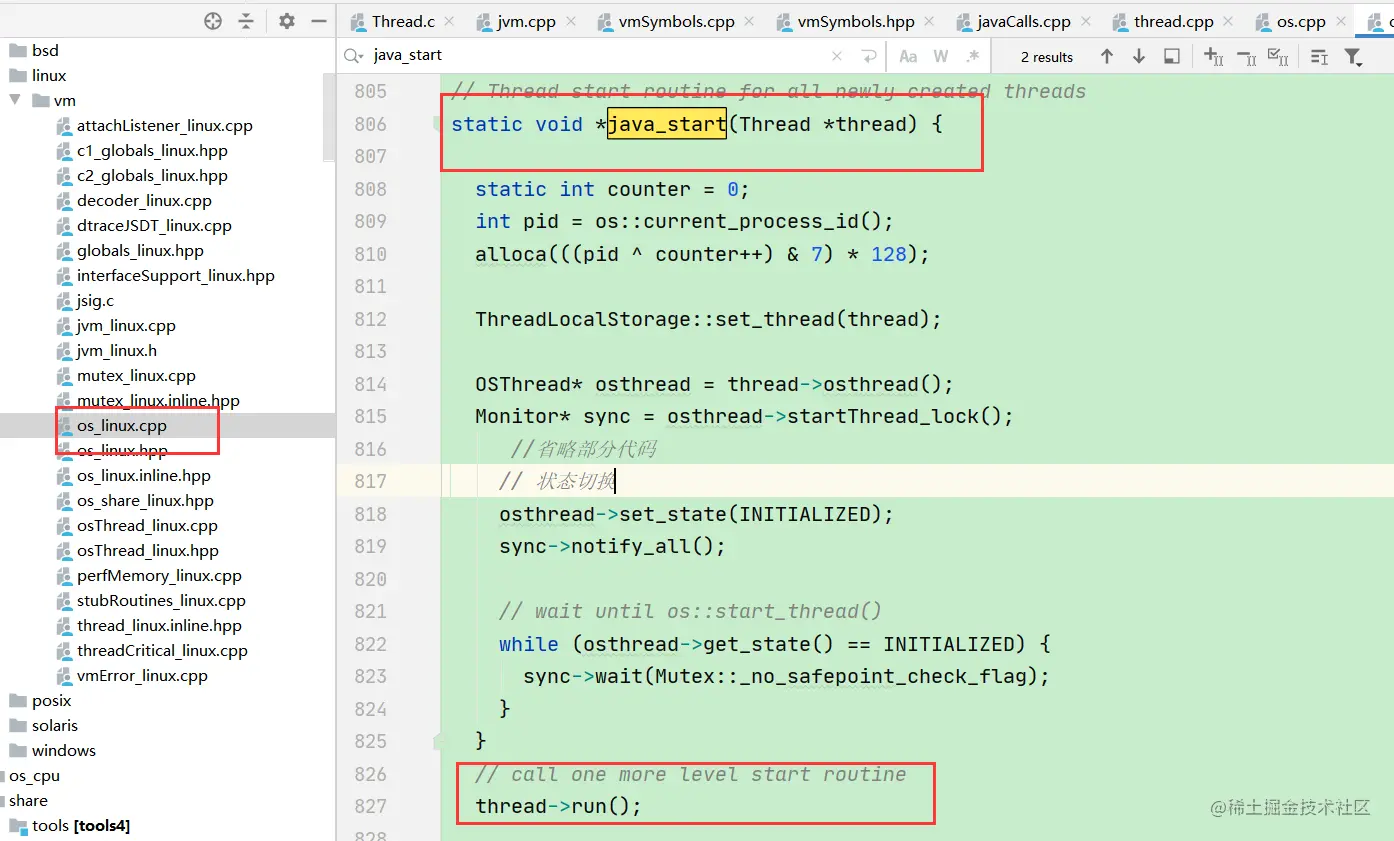This screenshot has width=1394, height=841.
Task: Switch to the thread.cpp tab
Action: tap(1174, 21)
